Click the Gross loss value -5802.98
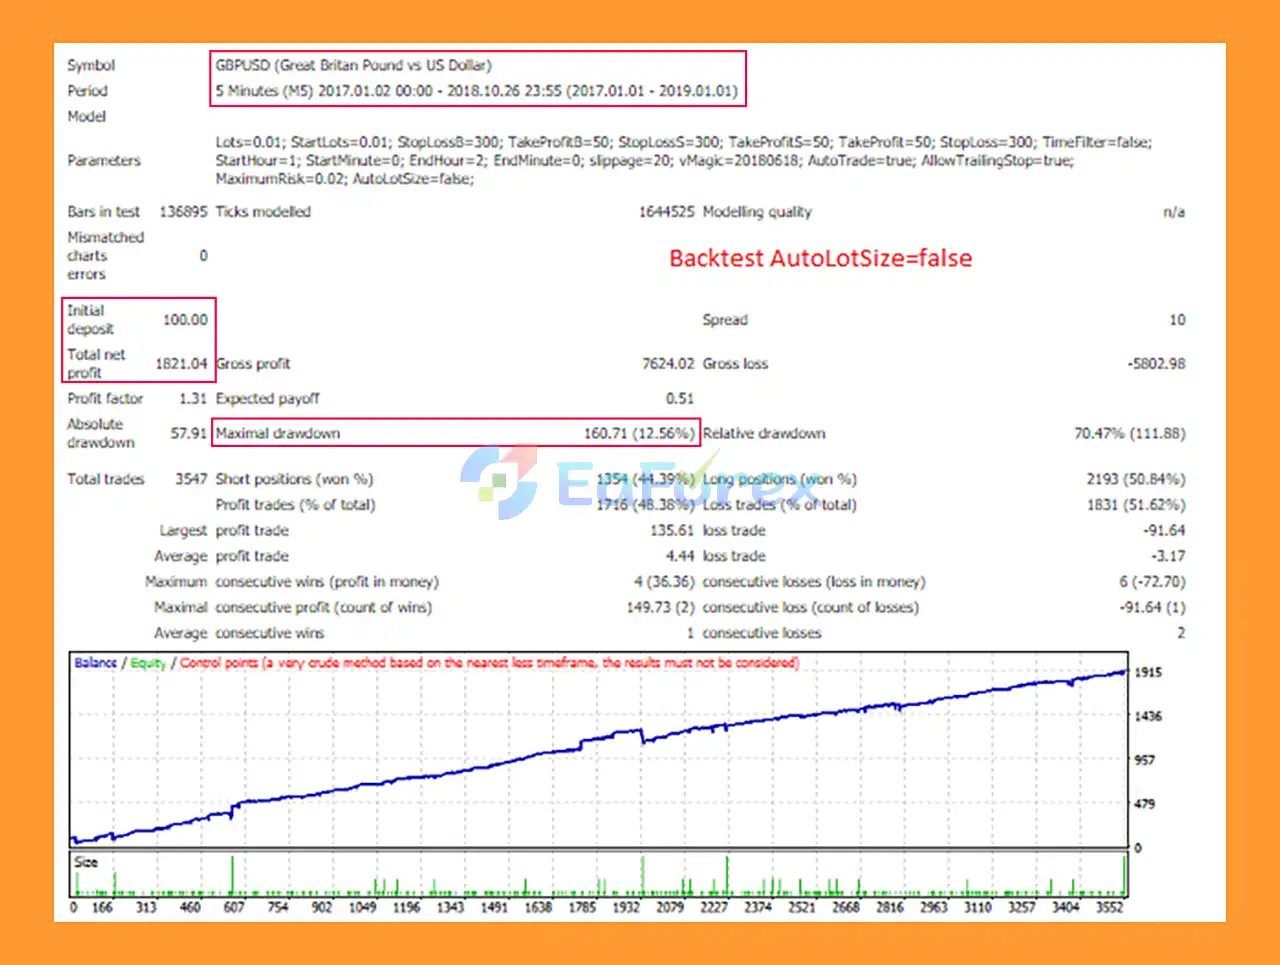This screenshot has height=965, width=1280. point(1156,364)
